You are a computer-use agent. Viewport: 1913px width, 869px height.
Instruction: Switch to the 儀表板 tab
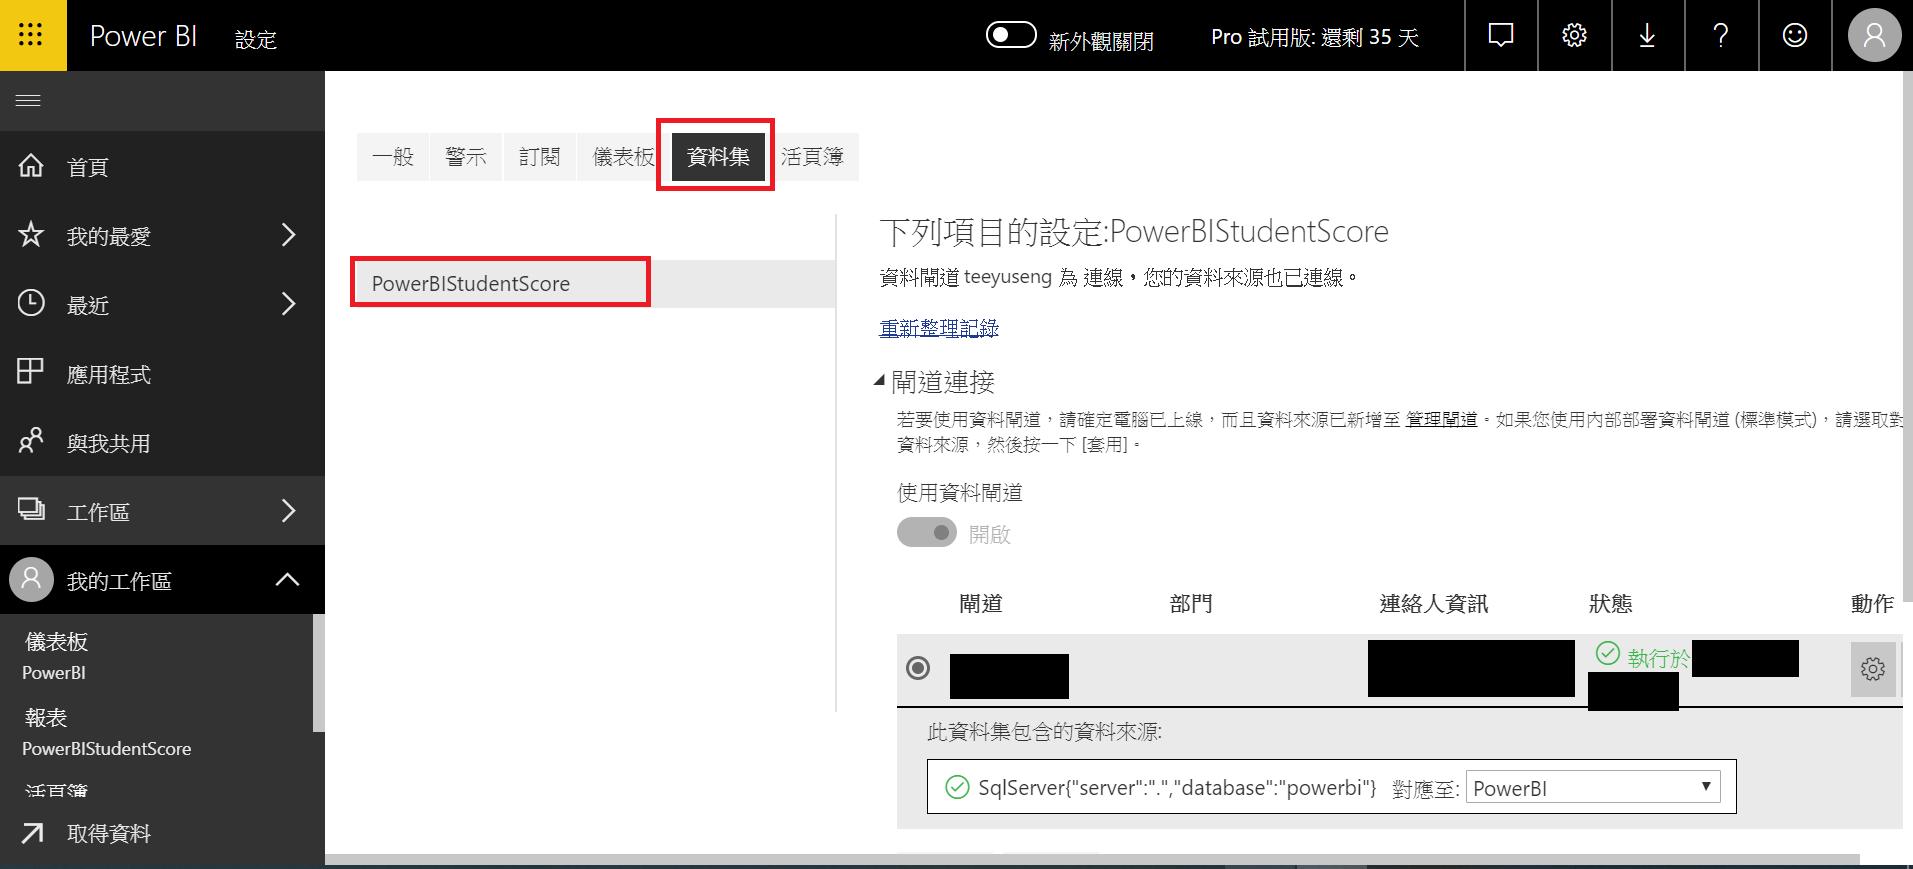[622, 157]
